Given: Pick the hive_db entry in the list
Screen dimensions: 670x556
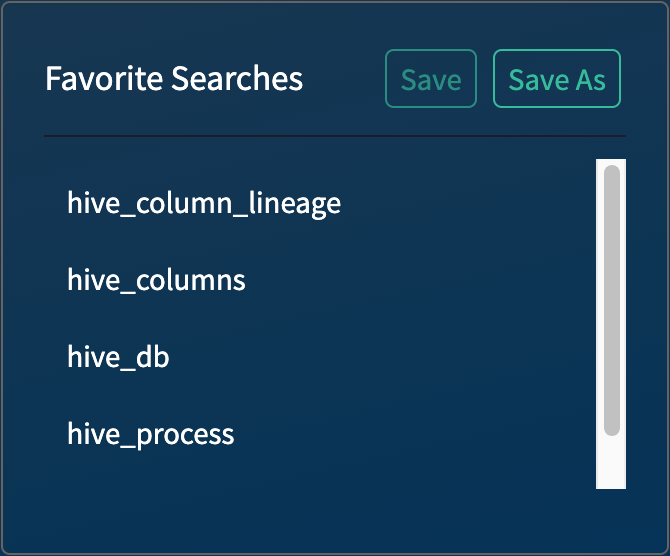Looking at the screenshot, I should [x=118, y=356].
